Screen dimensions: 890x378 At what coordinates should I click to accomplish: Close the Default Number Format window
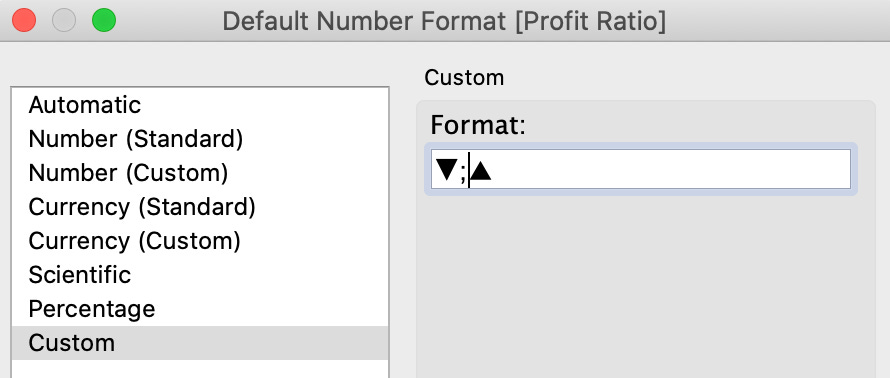click(x=24, y=21)
